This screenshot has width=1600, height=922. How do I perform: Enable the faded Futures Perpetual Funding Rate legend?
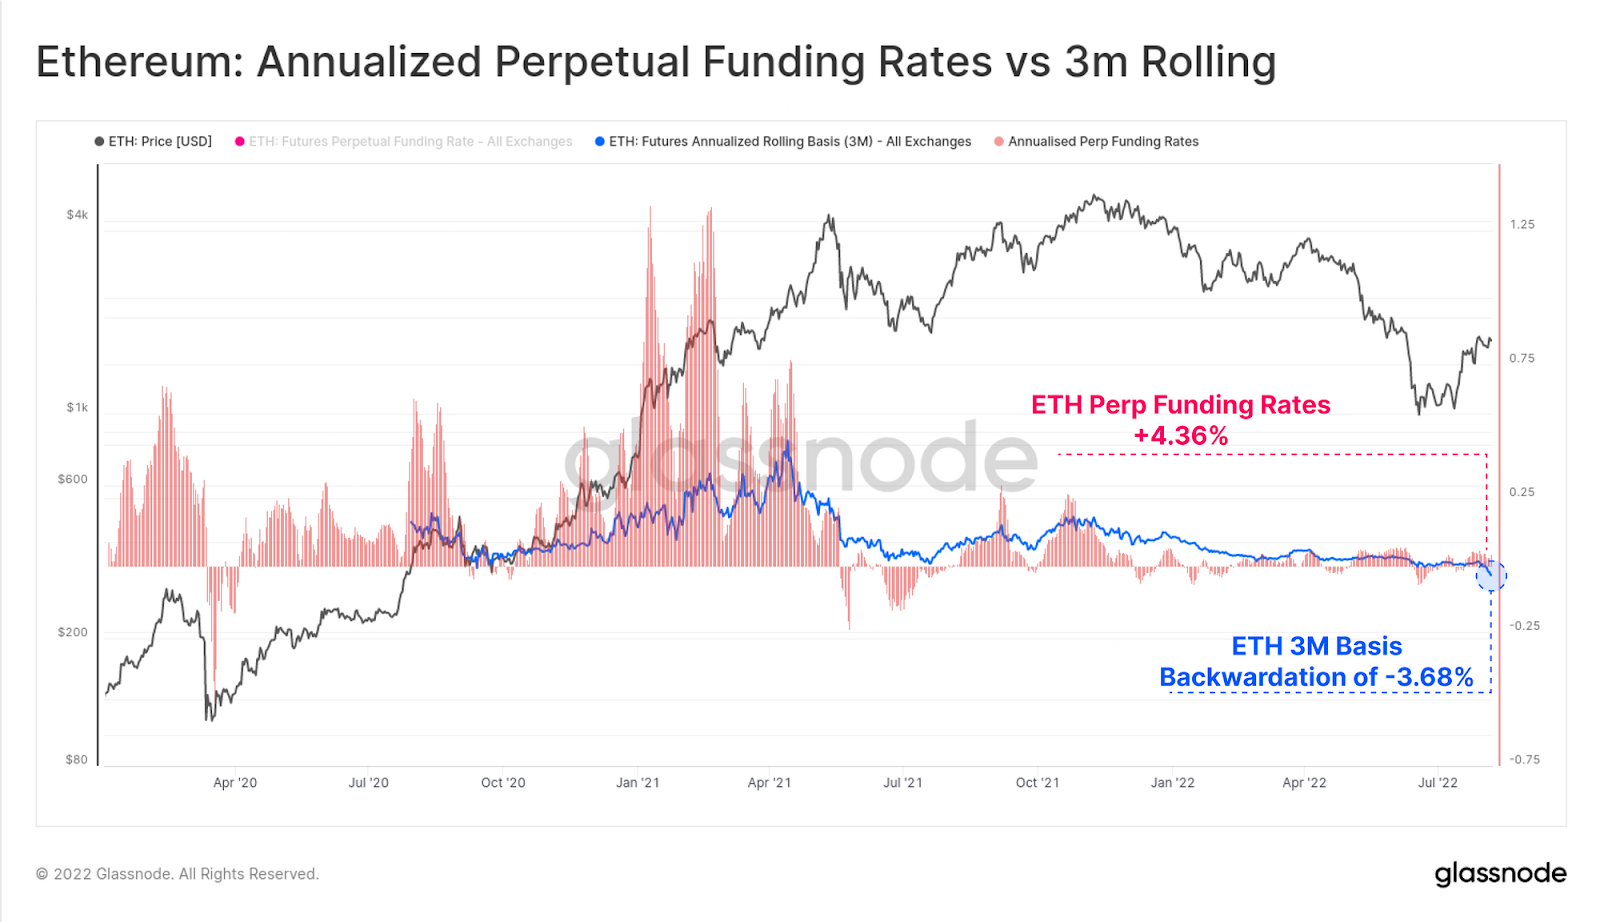[404, 141]
